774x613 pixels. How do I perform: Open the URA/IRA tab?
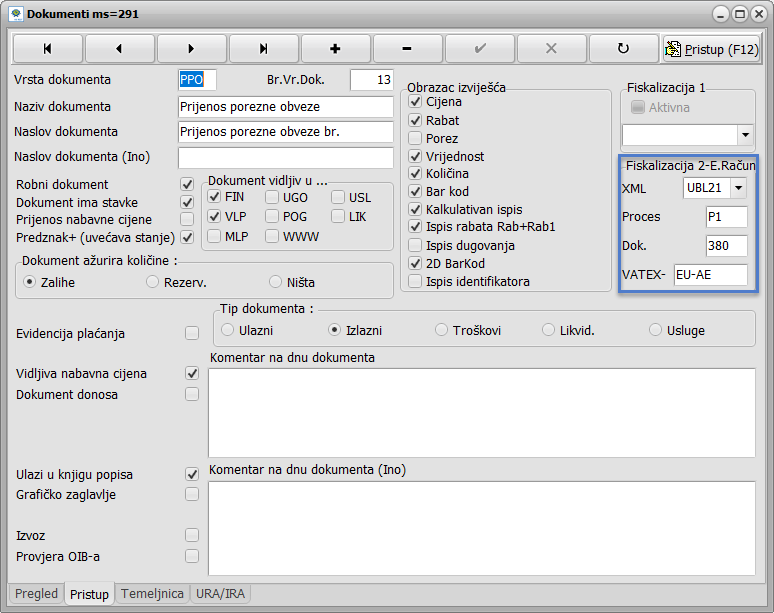point(221,594)
